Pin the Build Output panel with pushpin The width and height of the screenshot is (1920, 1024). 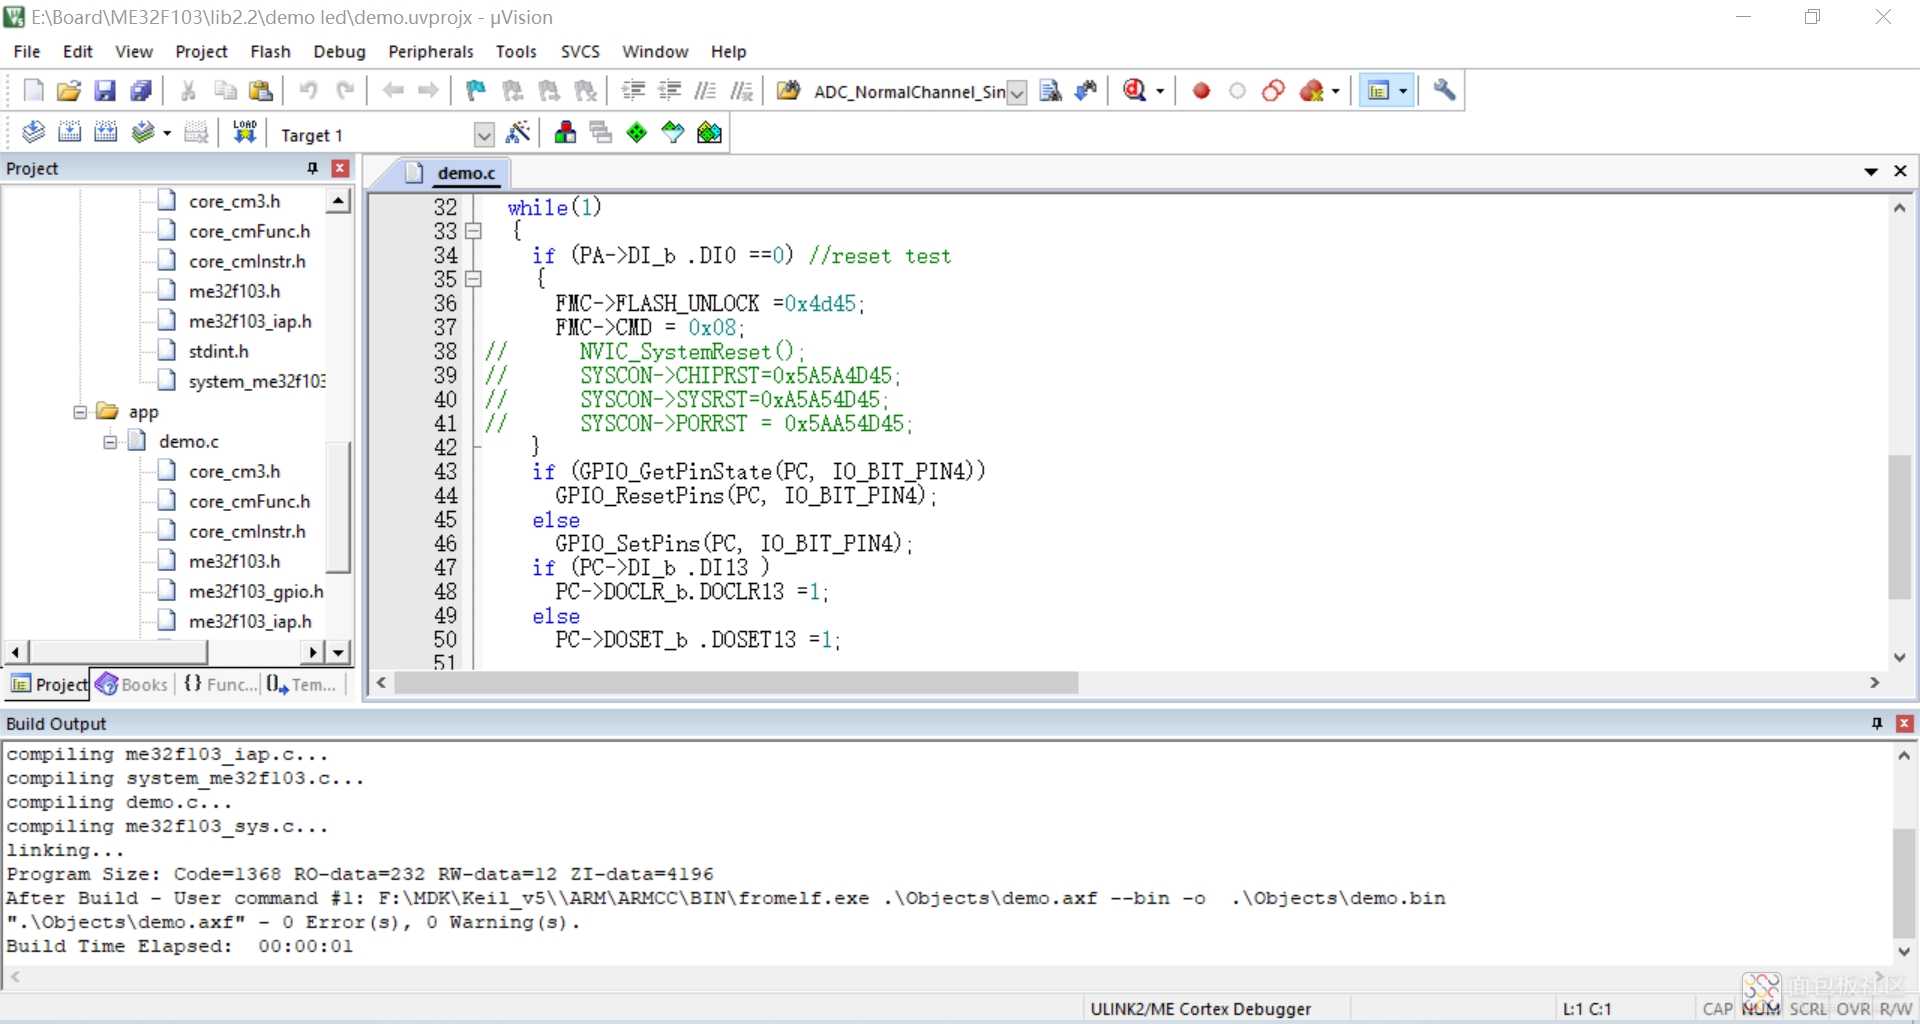(x=1877, y=723)
